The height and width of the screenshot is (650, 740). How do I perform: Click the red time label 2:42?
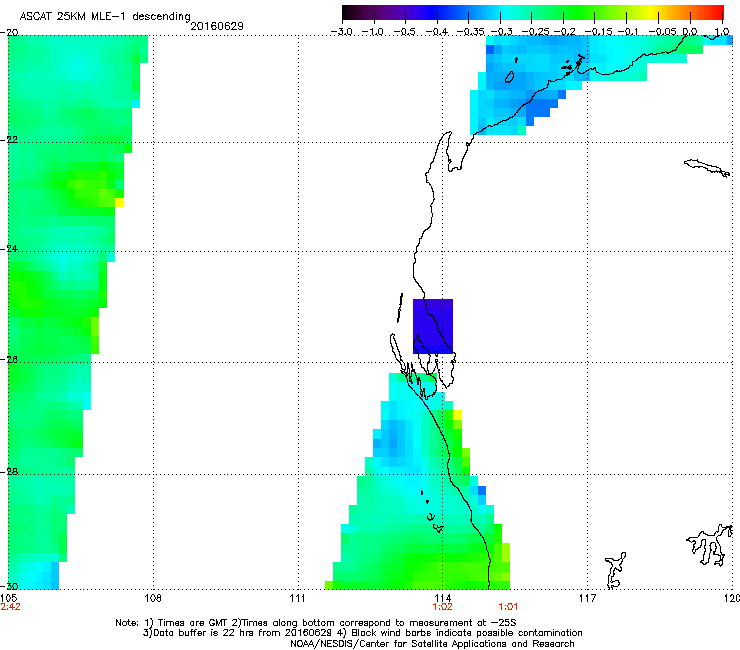click(x=10, y=607)
